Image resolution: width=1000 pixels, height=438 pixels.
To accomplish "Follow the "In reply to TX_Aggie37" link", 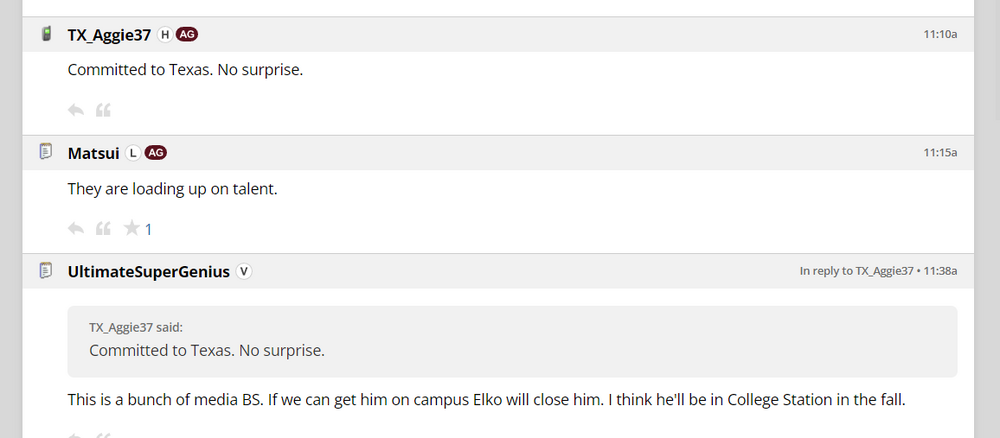I will pyautogui.click(x=857, y=271).
